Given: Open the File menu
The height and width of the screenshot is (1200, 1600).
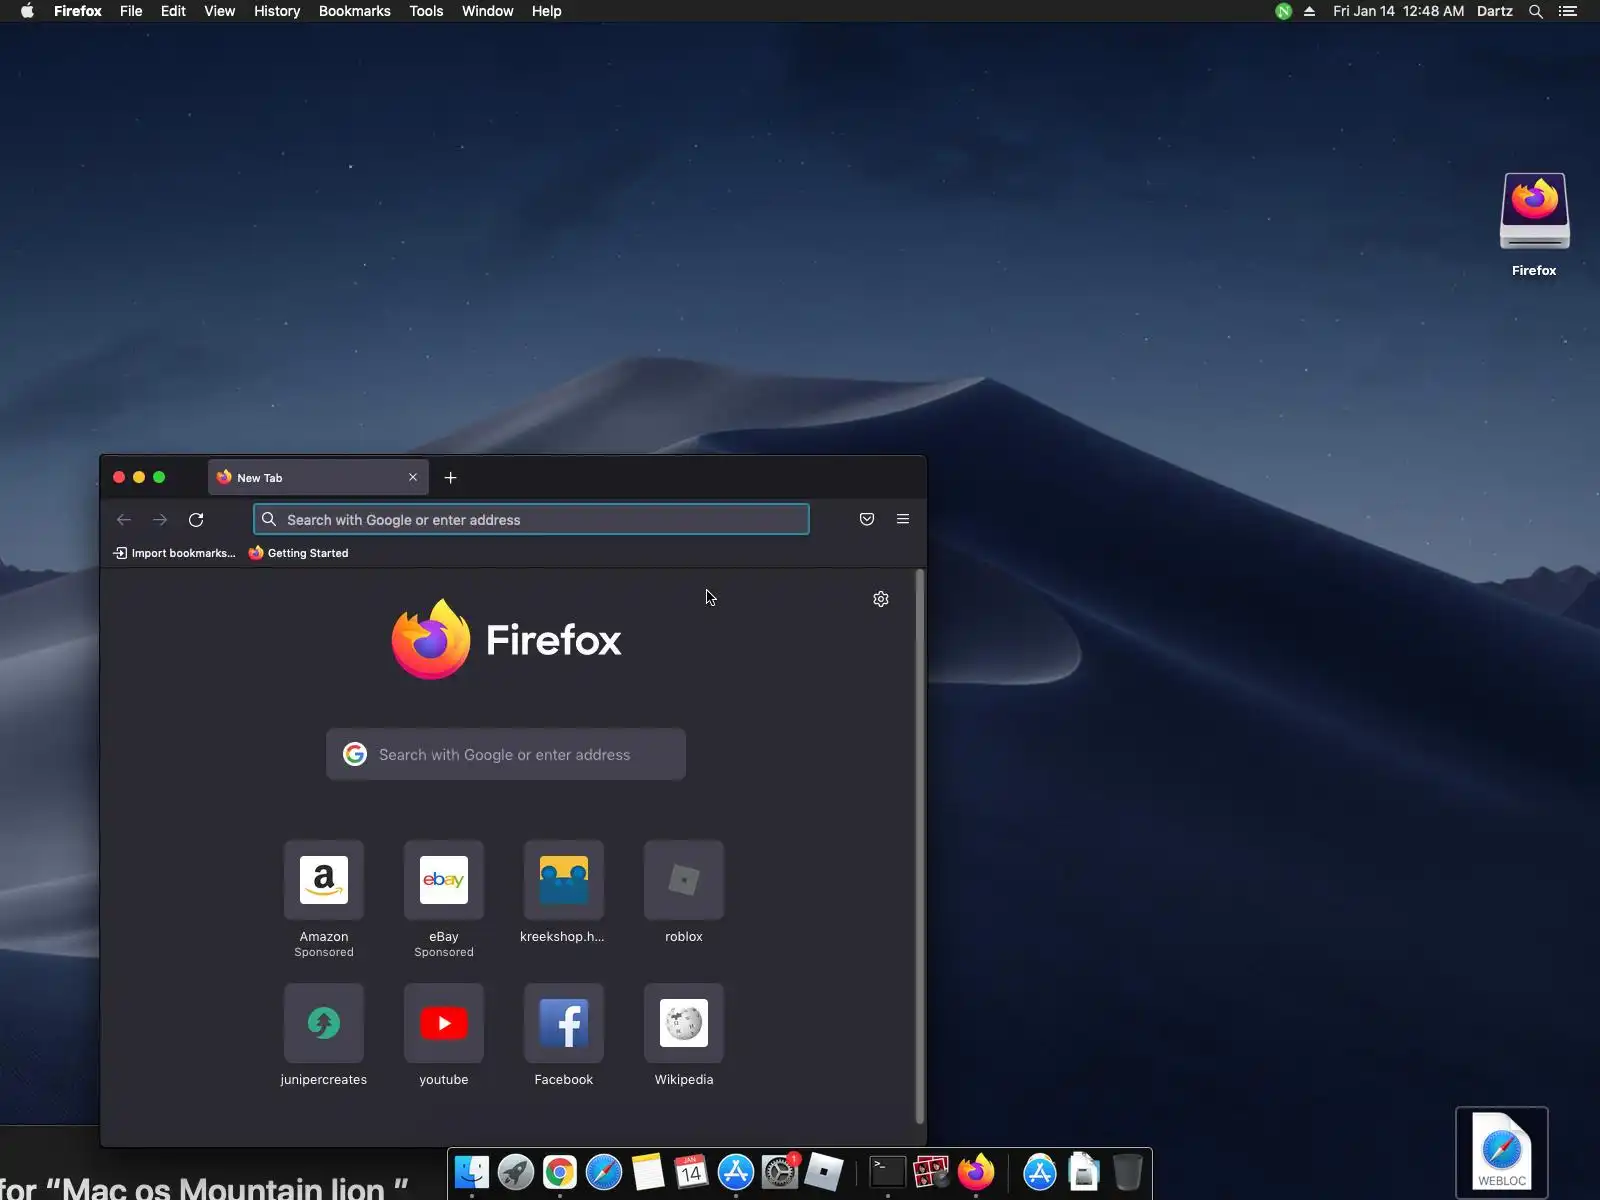Looking at the screenshot, I should [x=131, y=11].
